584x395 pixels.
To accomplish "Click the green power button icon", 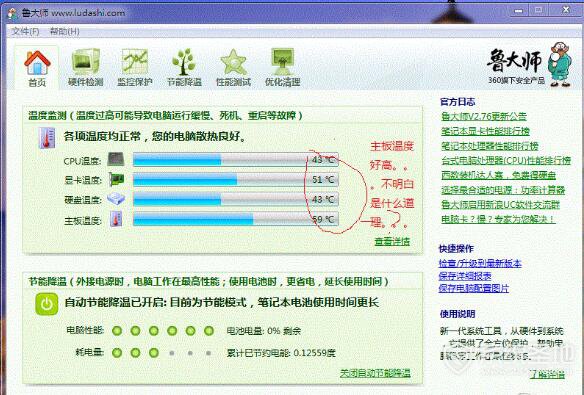I will 47,304.
